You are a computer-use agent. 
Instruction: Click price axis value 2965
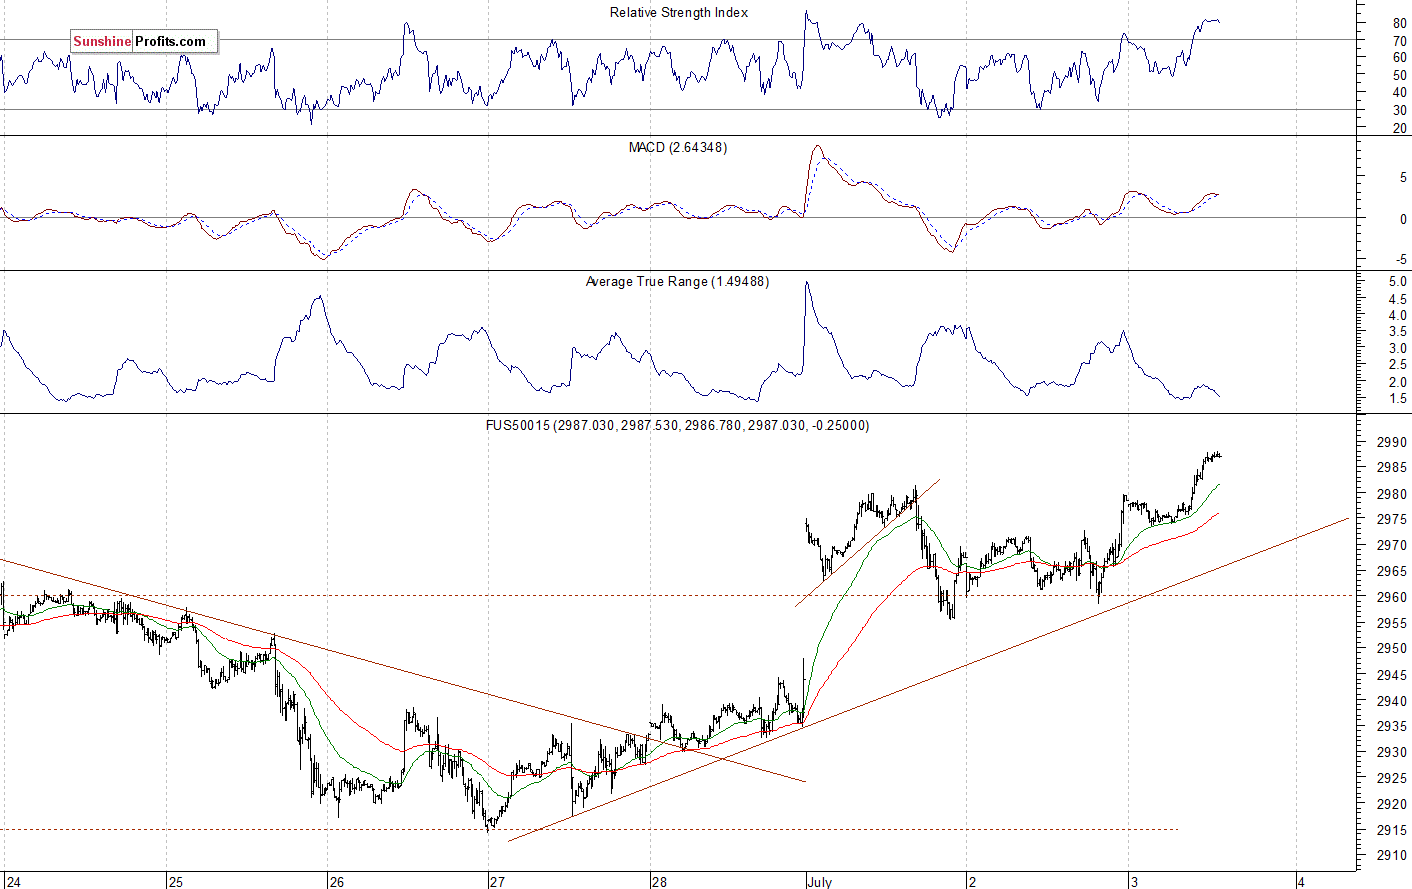click(1393, 572)
